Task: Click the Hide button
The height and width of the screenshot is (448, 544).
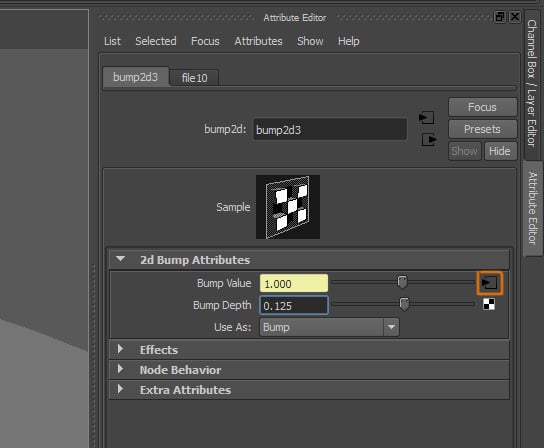Action: tap(500, 151)
